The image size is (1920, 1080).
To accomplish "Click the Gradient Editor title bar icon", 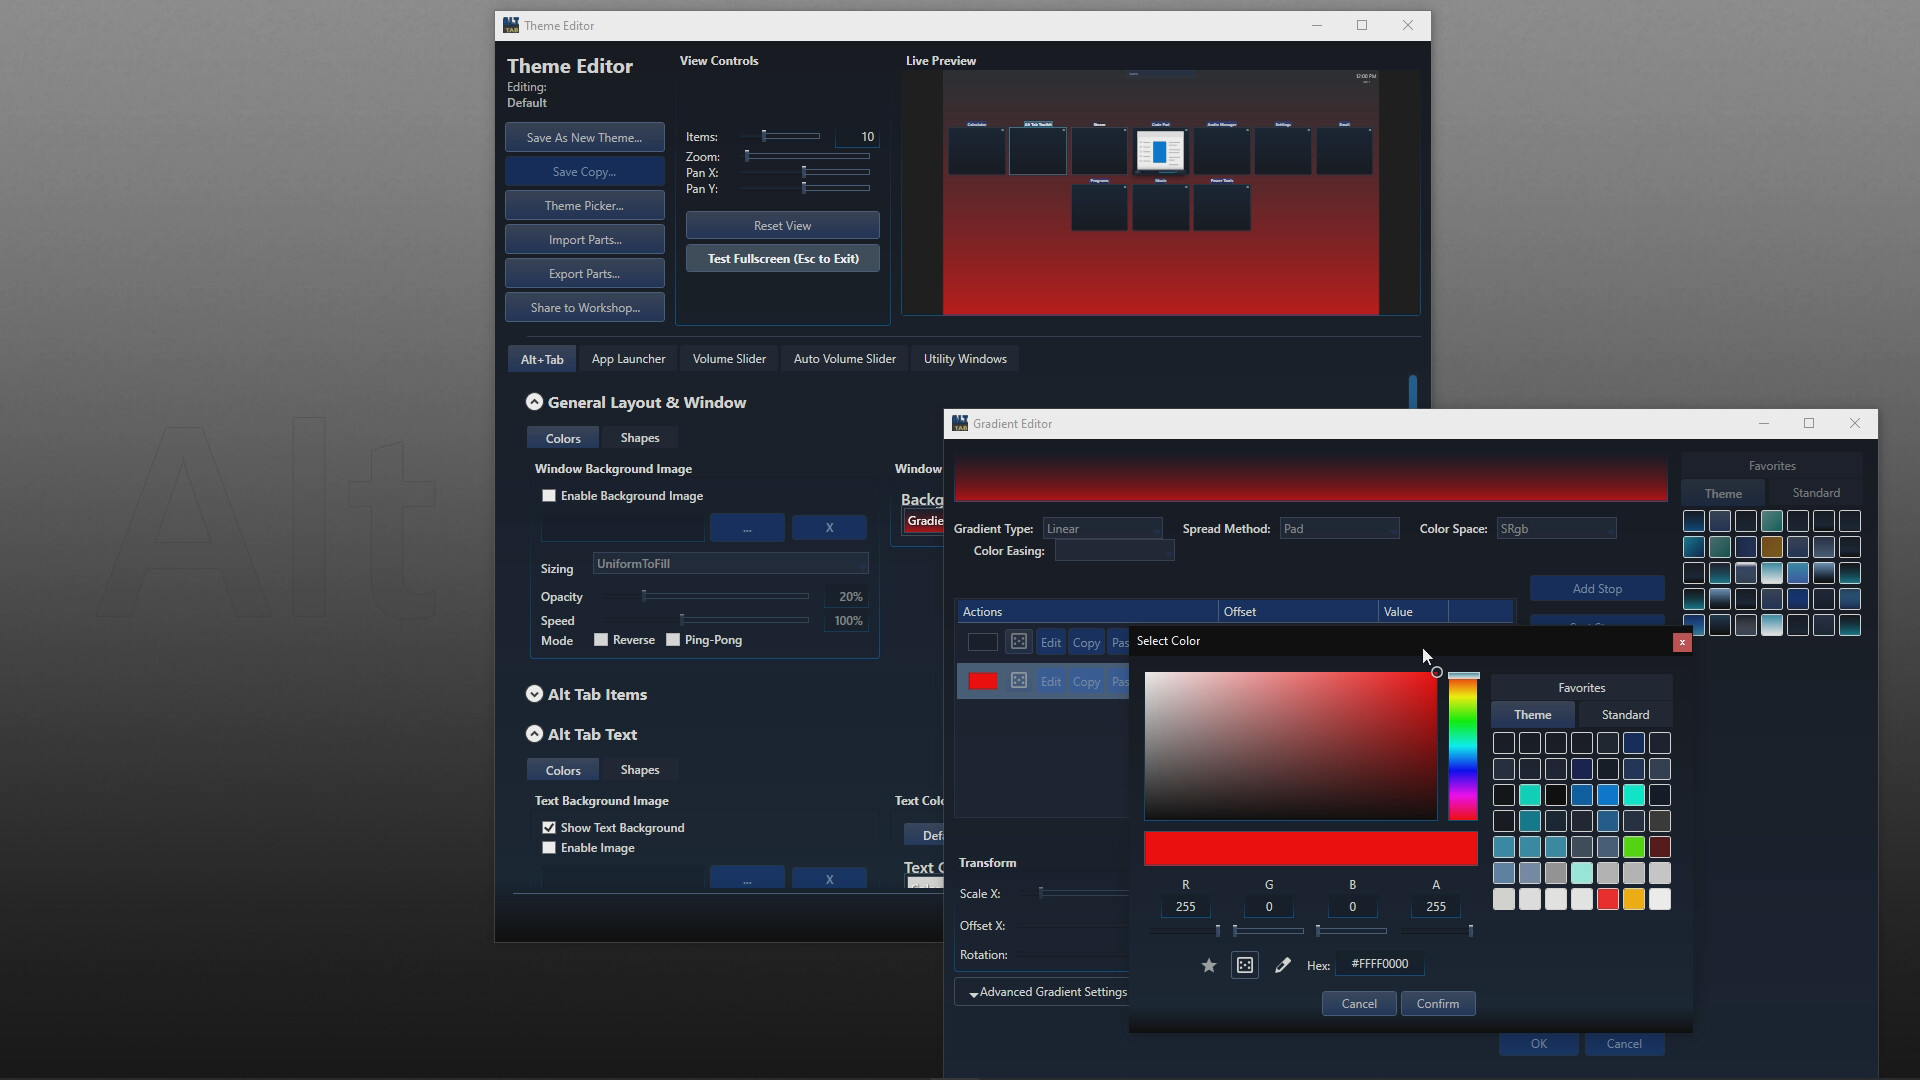I will click(x=960, y=423).
